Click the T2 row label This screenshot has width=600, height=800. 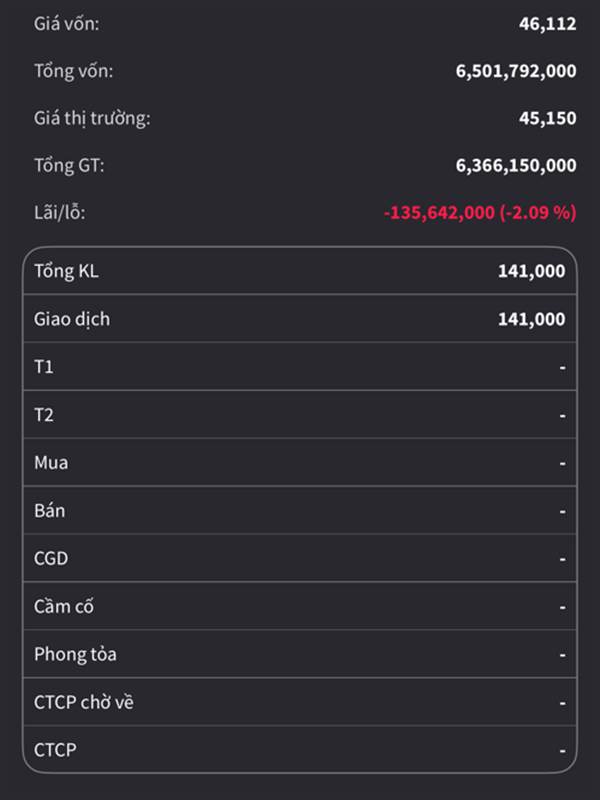44,415
